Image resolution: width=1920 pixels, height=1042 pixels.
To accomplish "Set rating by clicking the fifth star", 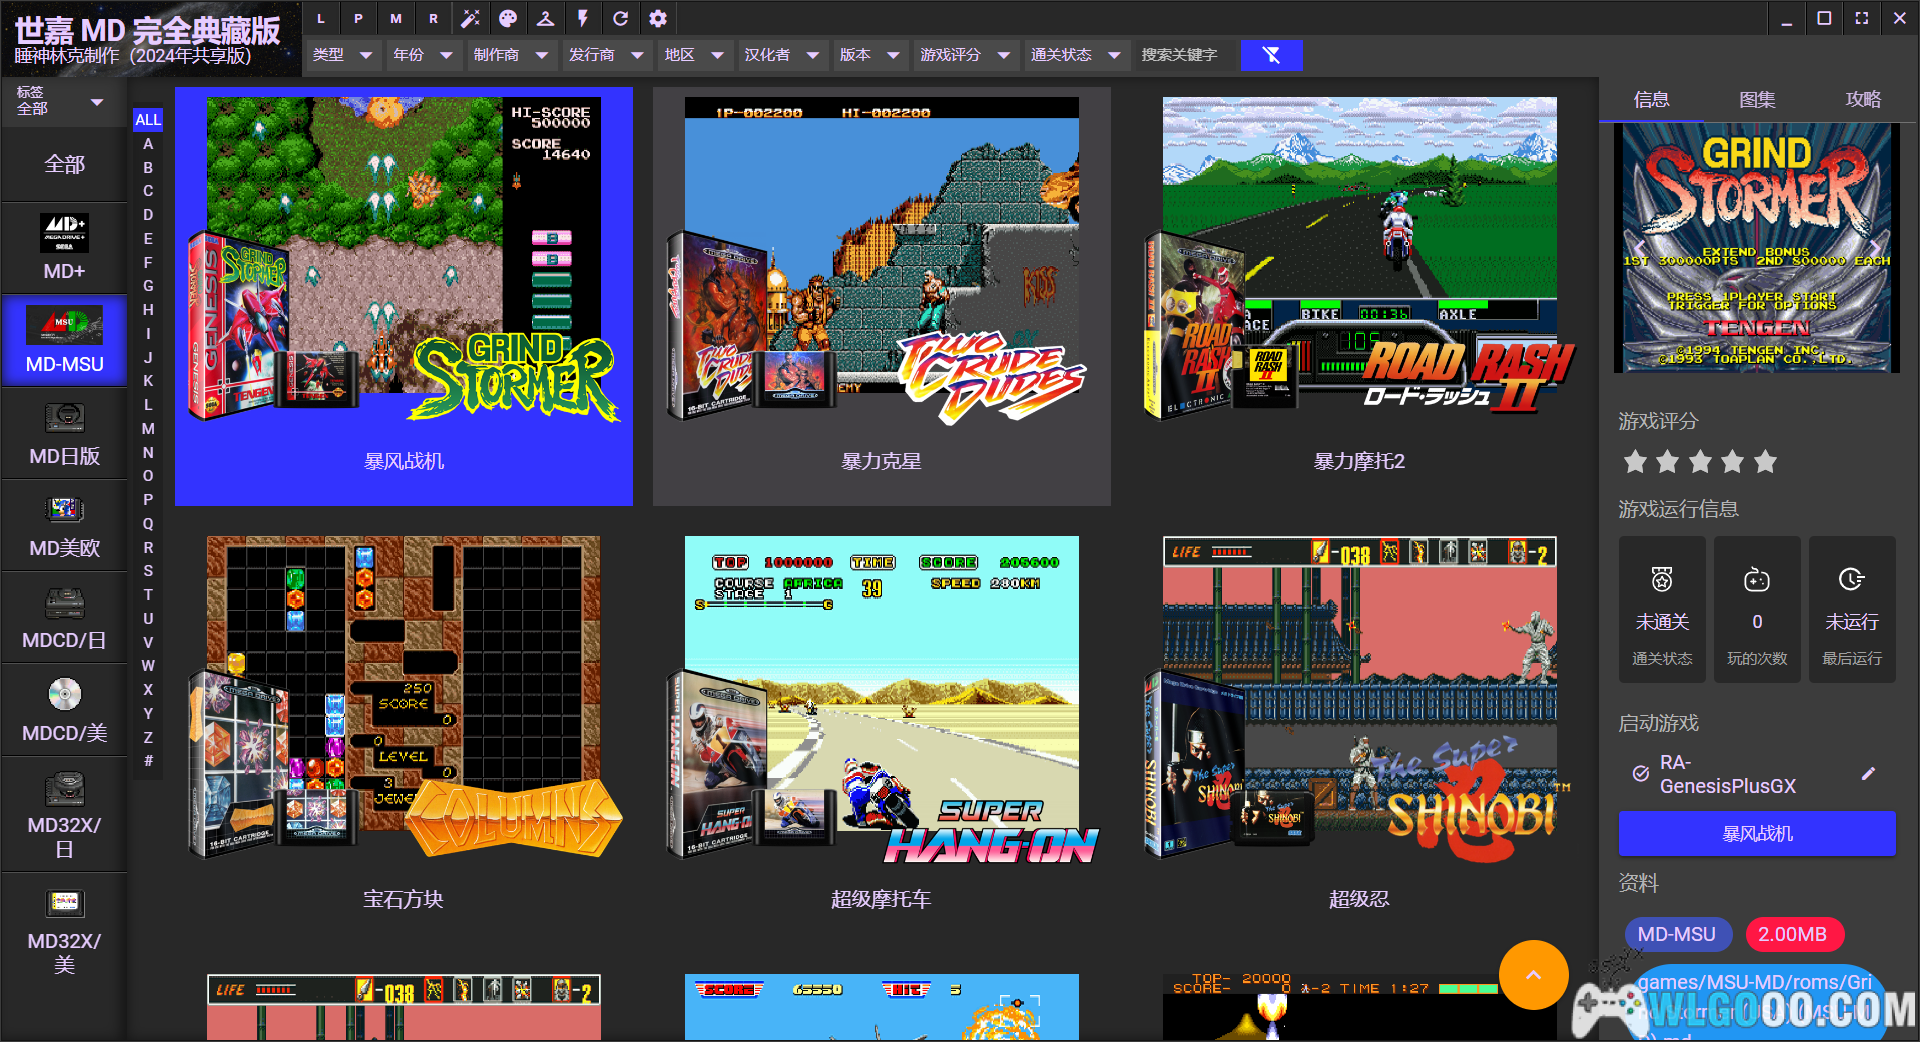I will [x=1766, y=461].
